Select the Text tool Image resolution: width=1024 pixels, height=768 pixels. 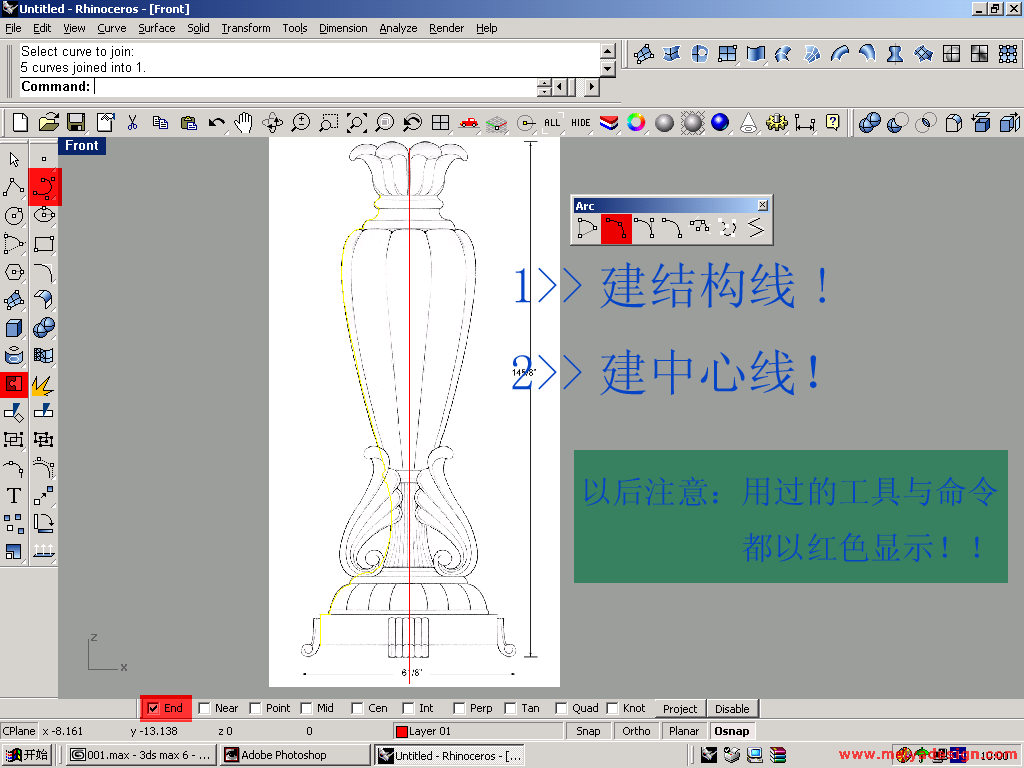point(14,495)
